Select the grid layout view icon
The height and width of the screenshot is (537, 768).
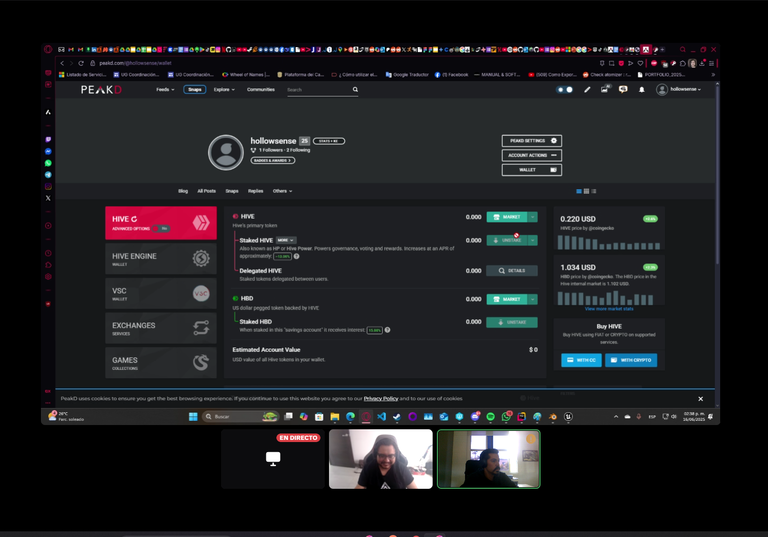click(586, 192)
